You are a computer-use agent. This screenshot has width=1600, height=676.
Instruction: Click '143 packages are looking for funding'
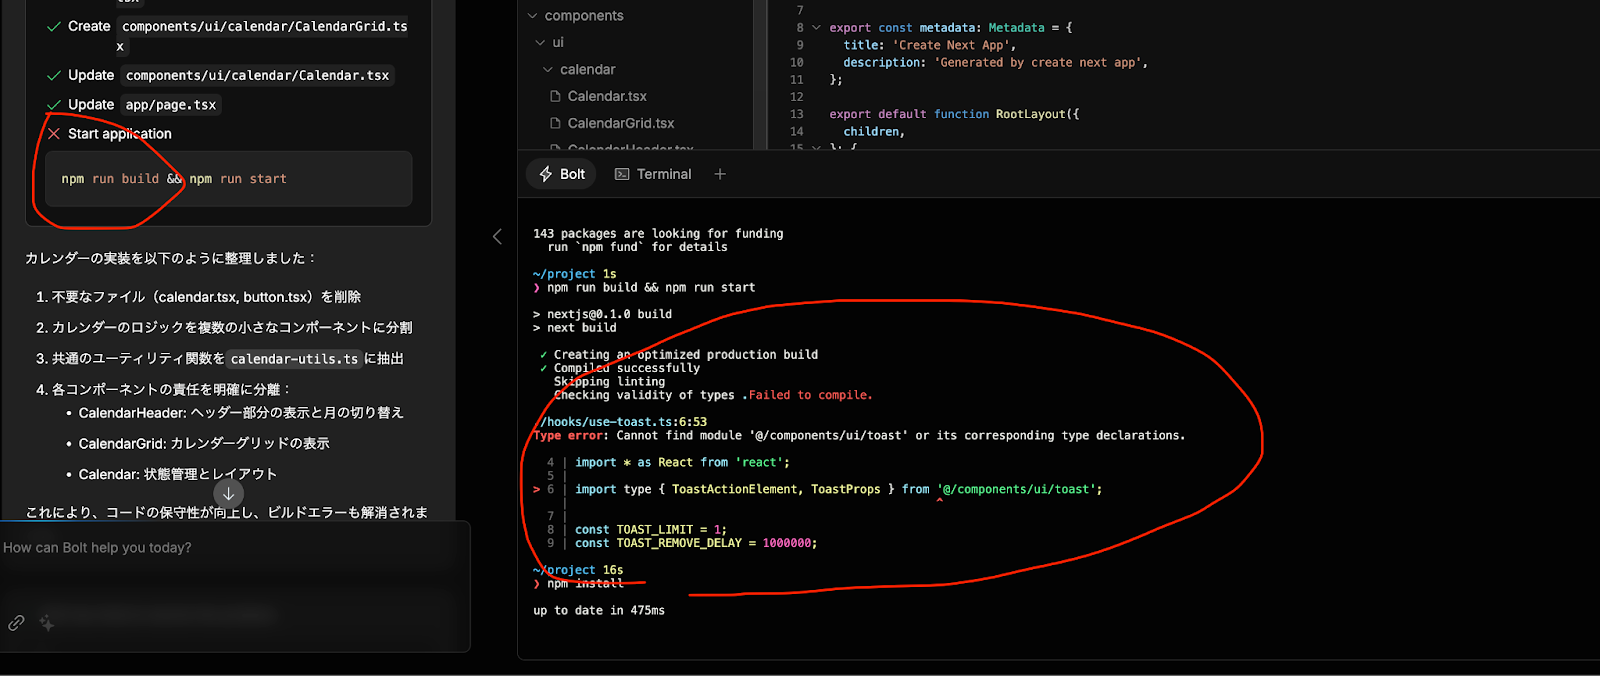[x=658, y=234]
